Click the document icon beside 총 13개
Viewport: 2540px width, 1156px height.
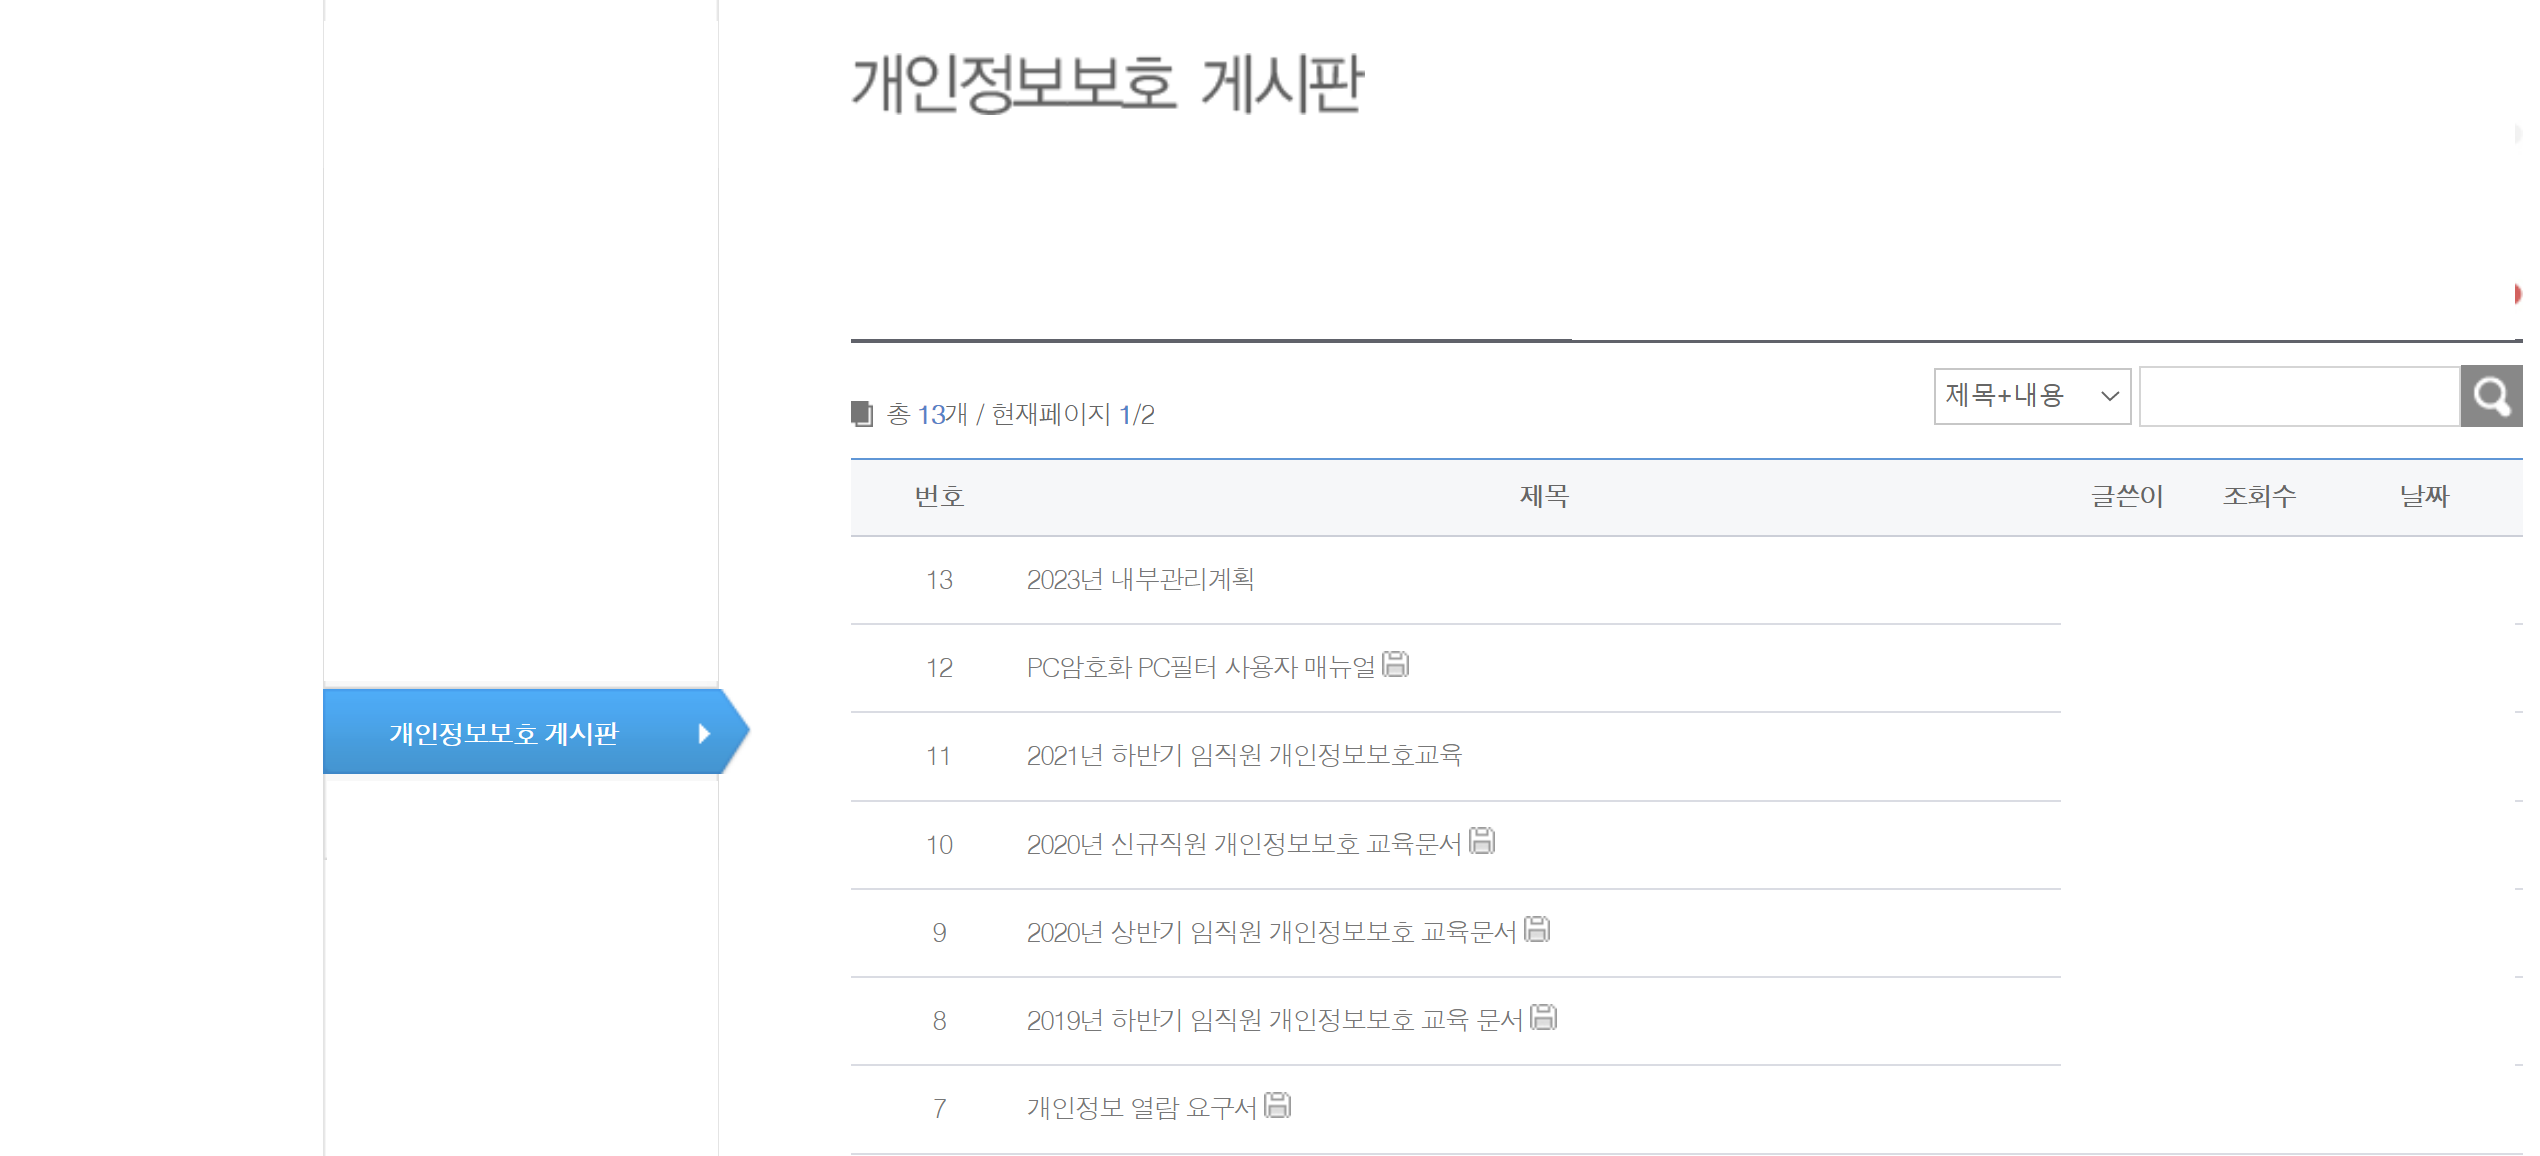click(861, 413)
